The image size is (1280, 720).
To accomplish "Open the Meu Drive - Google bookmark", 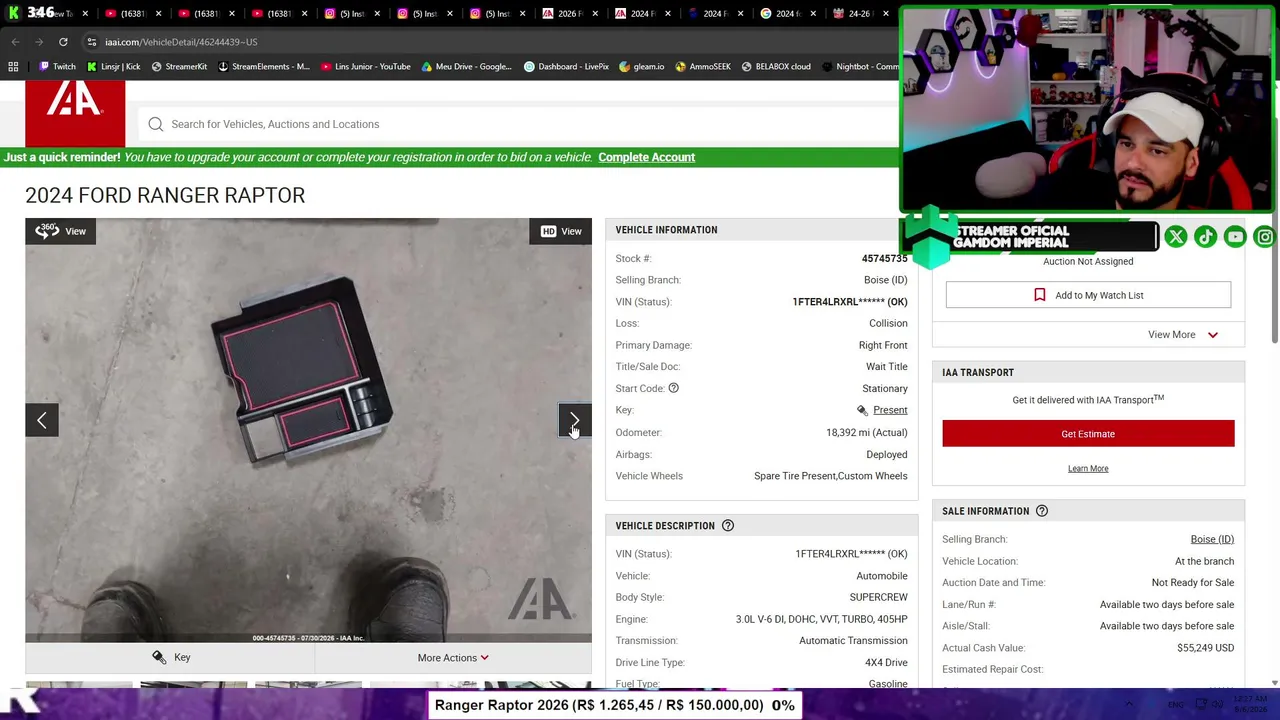I will (x=466, y=67).
